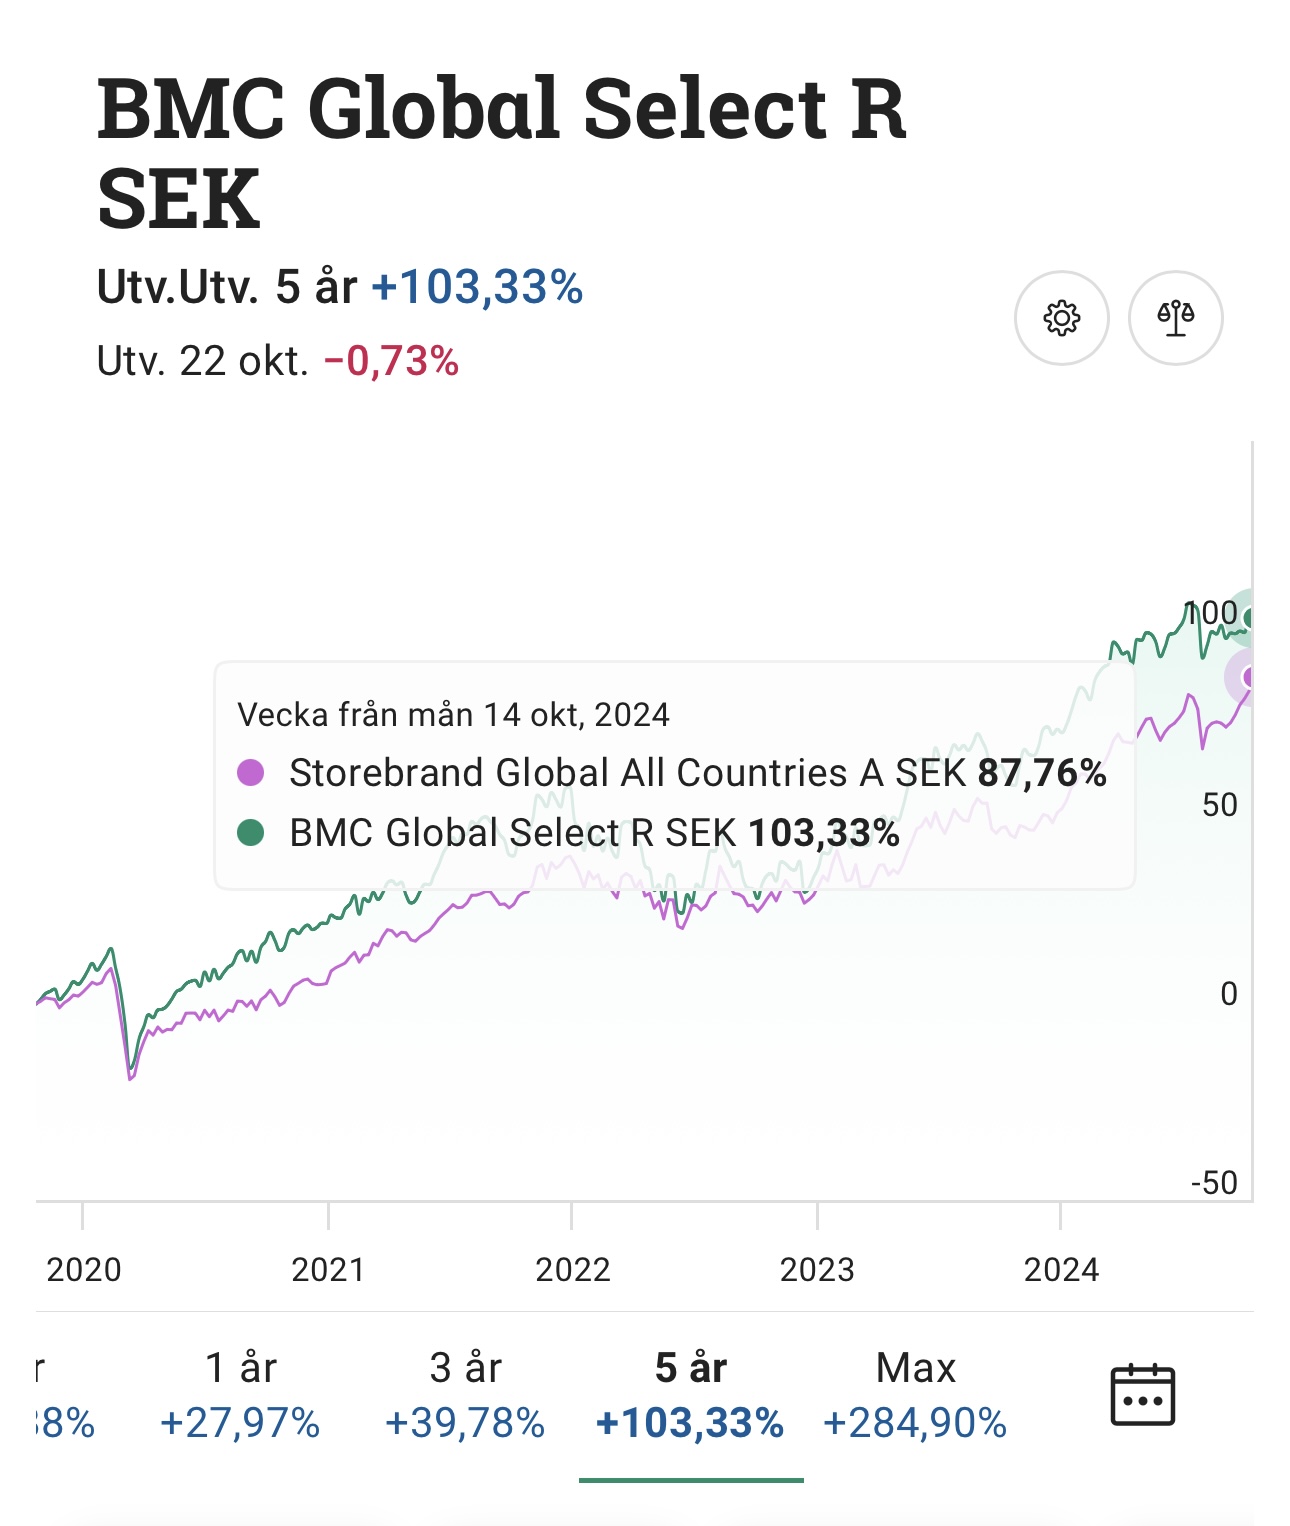Click the 50 label on the vertical axis
Screen dimensions: 1290x1526
pos(1219,805)
